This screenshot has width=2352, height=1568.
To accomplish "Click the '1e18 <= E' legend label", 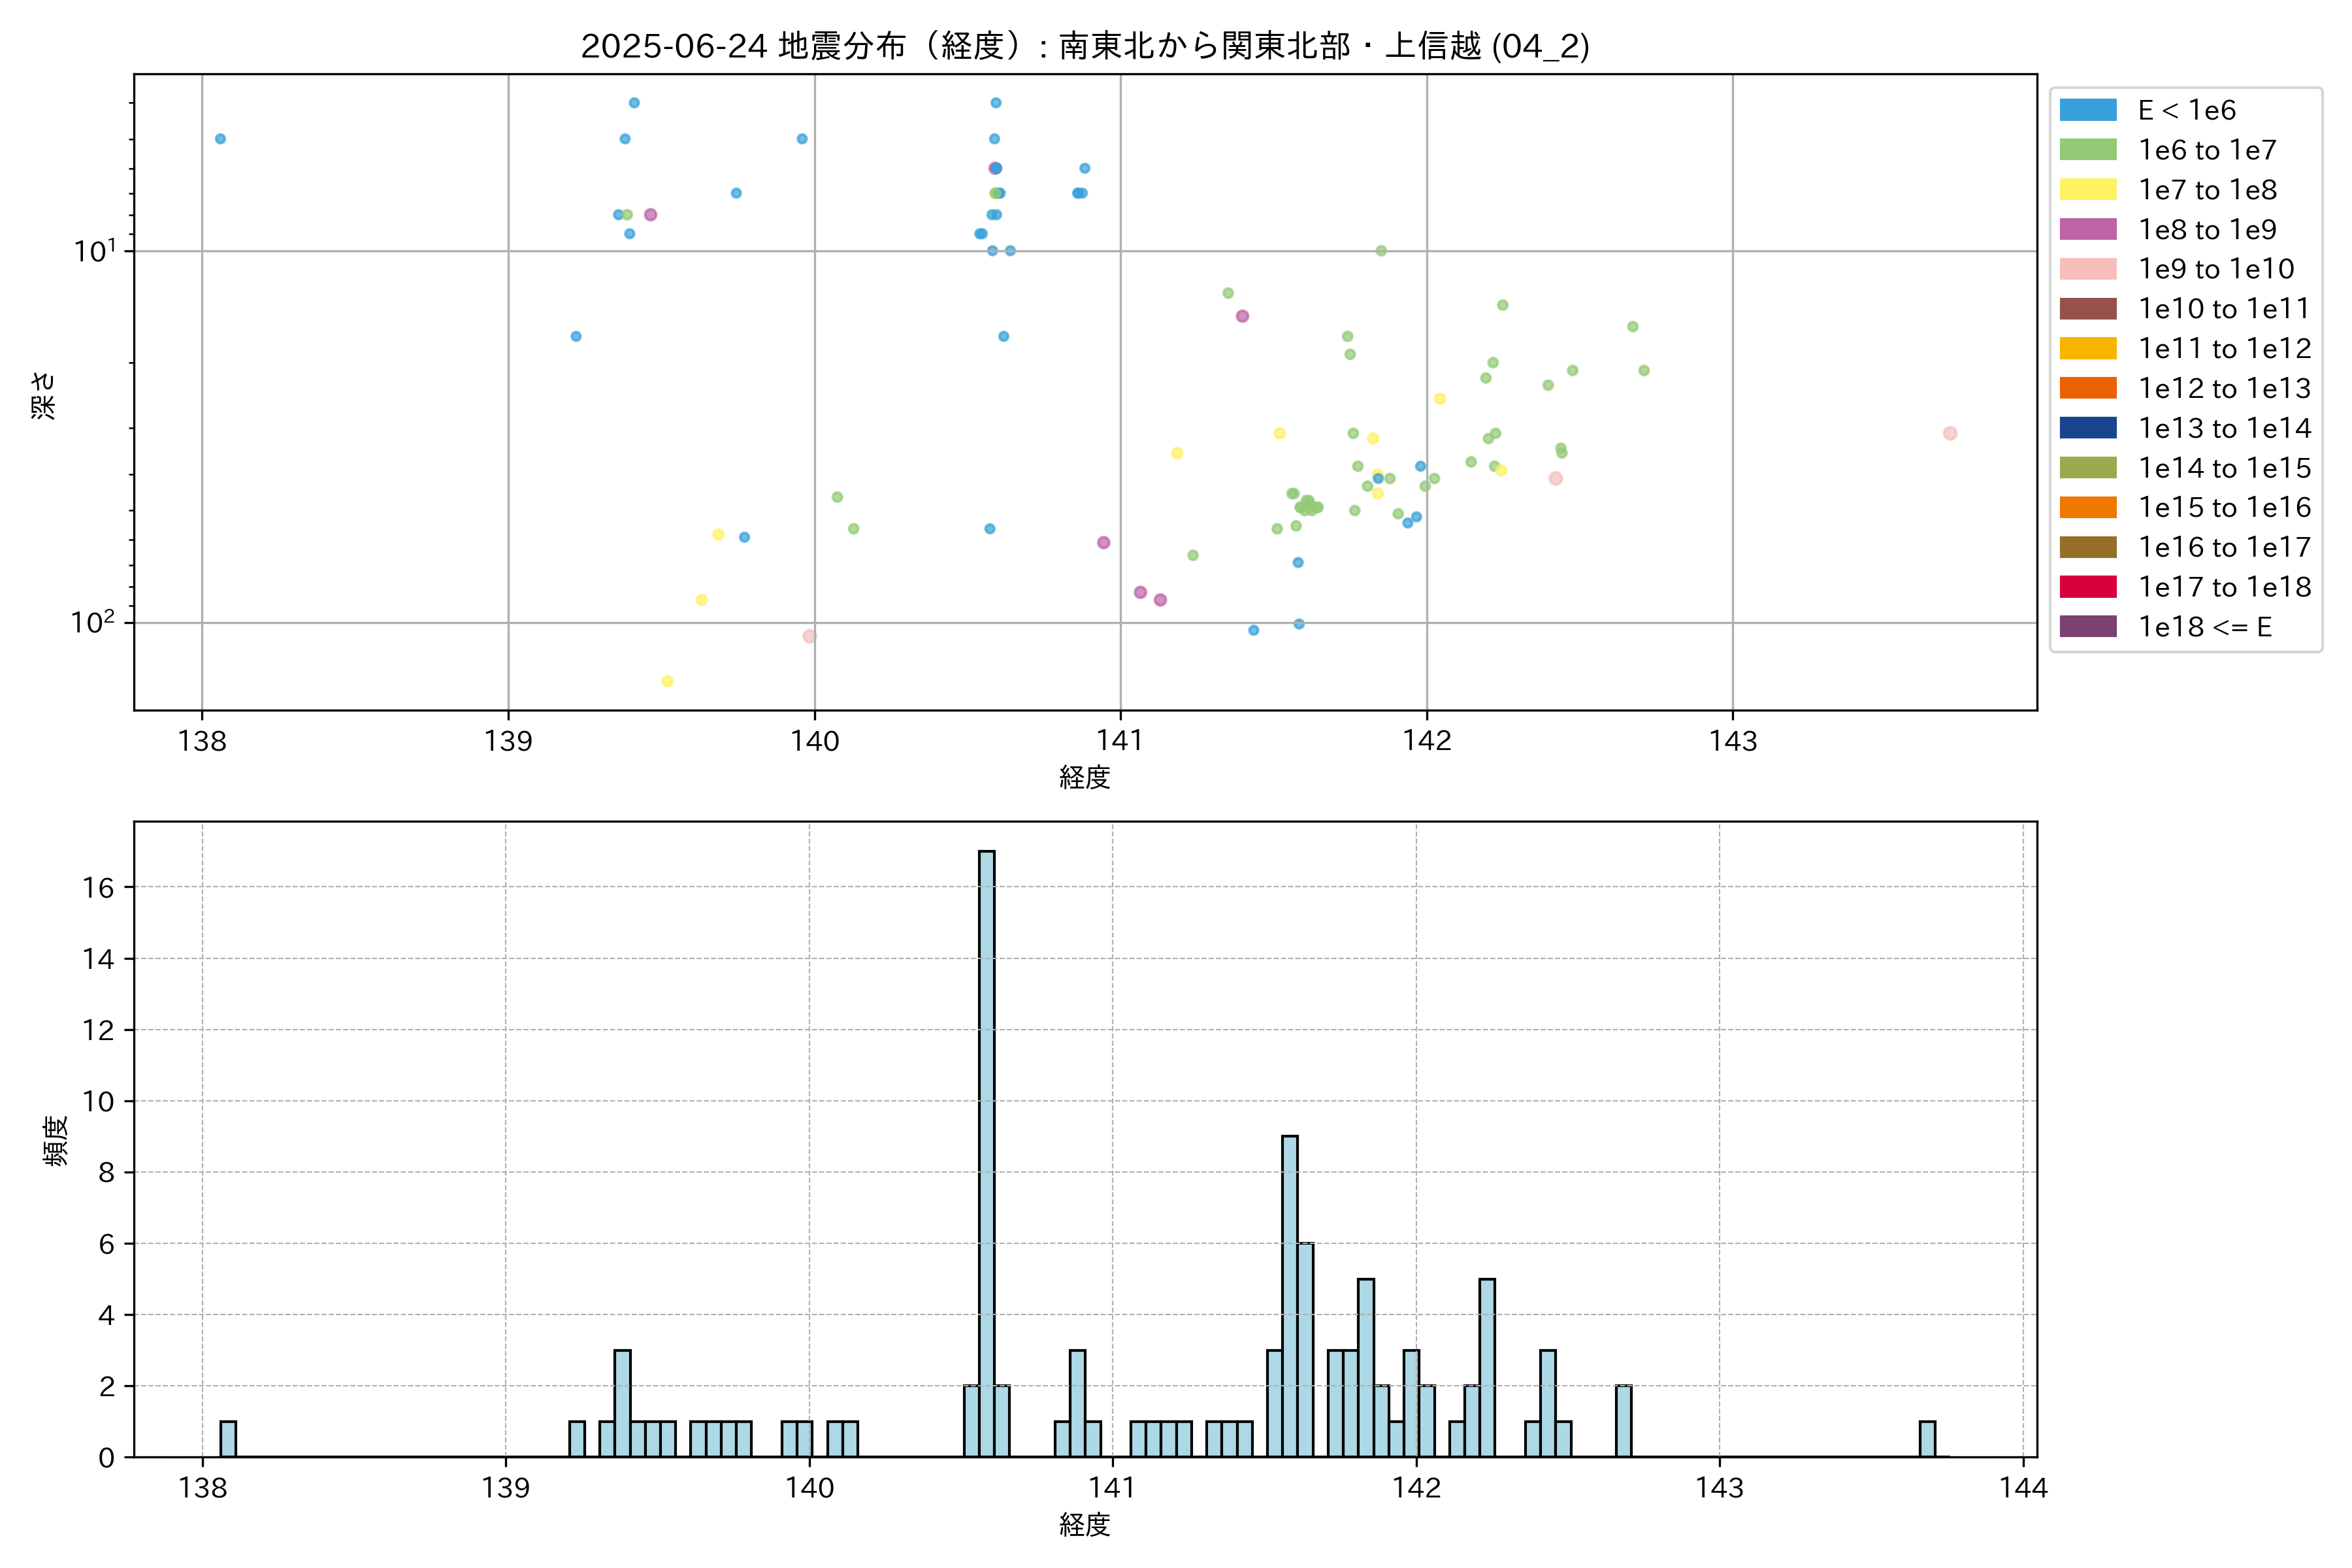I will click(x=2205, y=627).
